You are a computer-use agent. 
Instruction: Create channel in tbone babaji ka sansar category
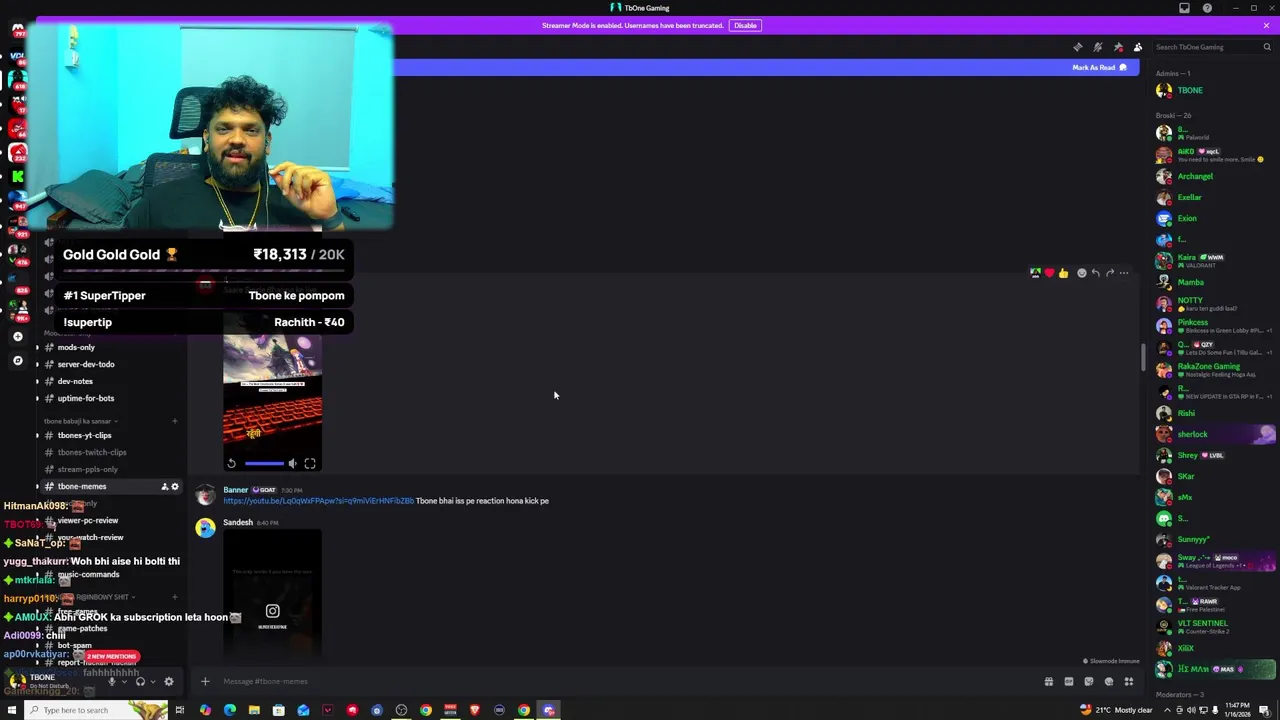point(174,421)
